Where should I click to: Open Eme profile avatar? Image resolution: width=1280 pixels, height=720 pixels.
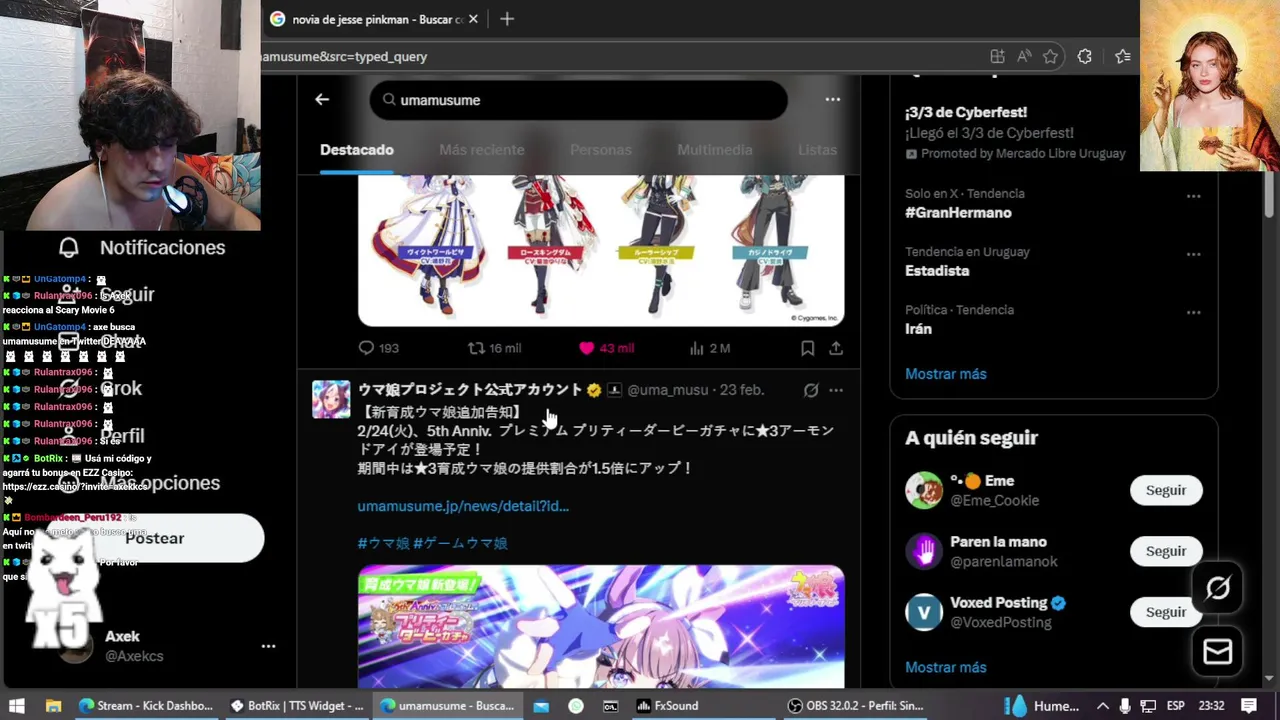tap(924, 490)
